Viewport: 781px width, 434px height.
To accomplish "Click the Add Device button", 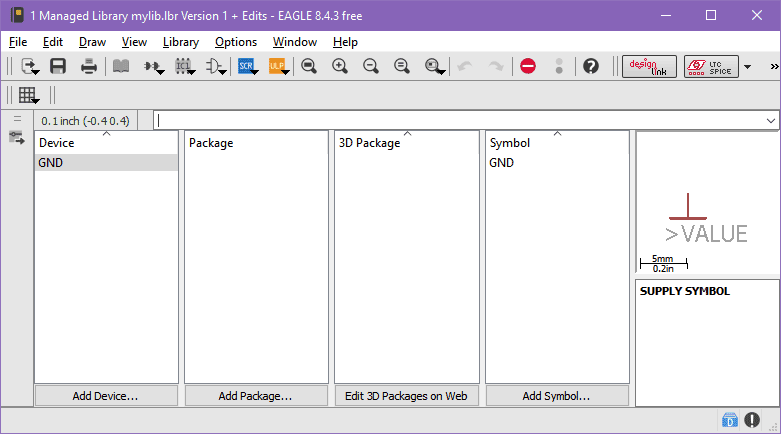I will point(106,396).
